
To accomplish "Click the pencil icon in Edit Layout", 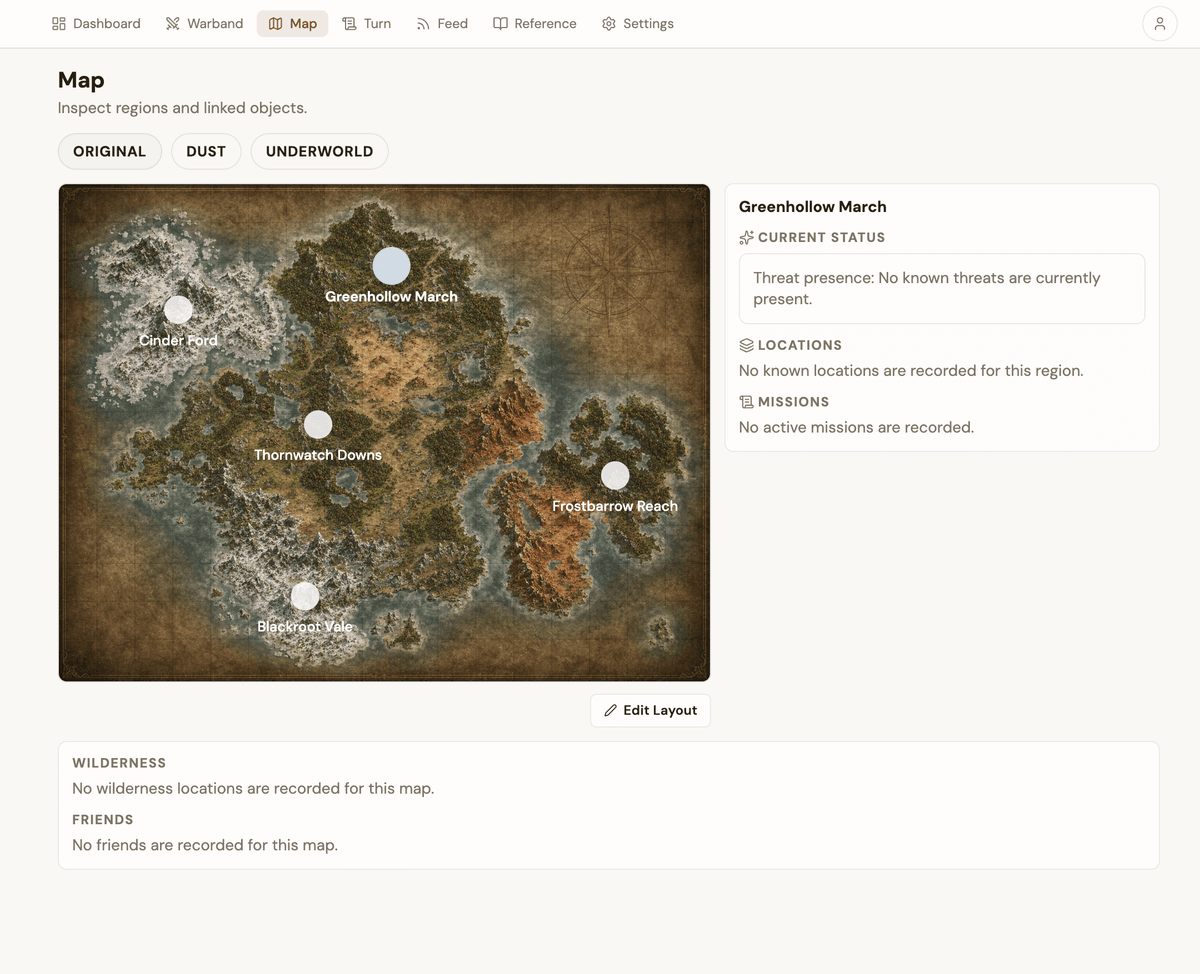I will coord(610,710).
